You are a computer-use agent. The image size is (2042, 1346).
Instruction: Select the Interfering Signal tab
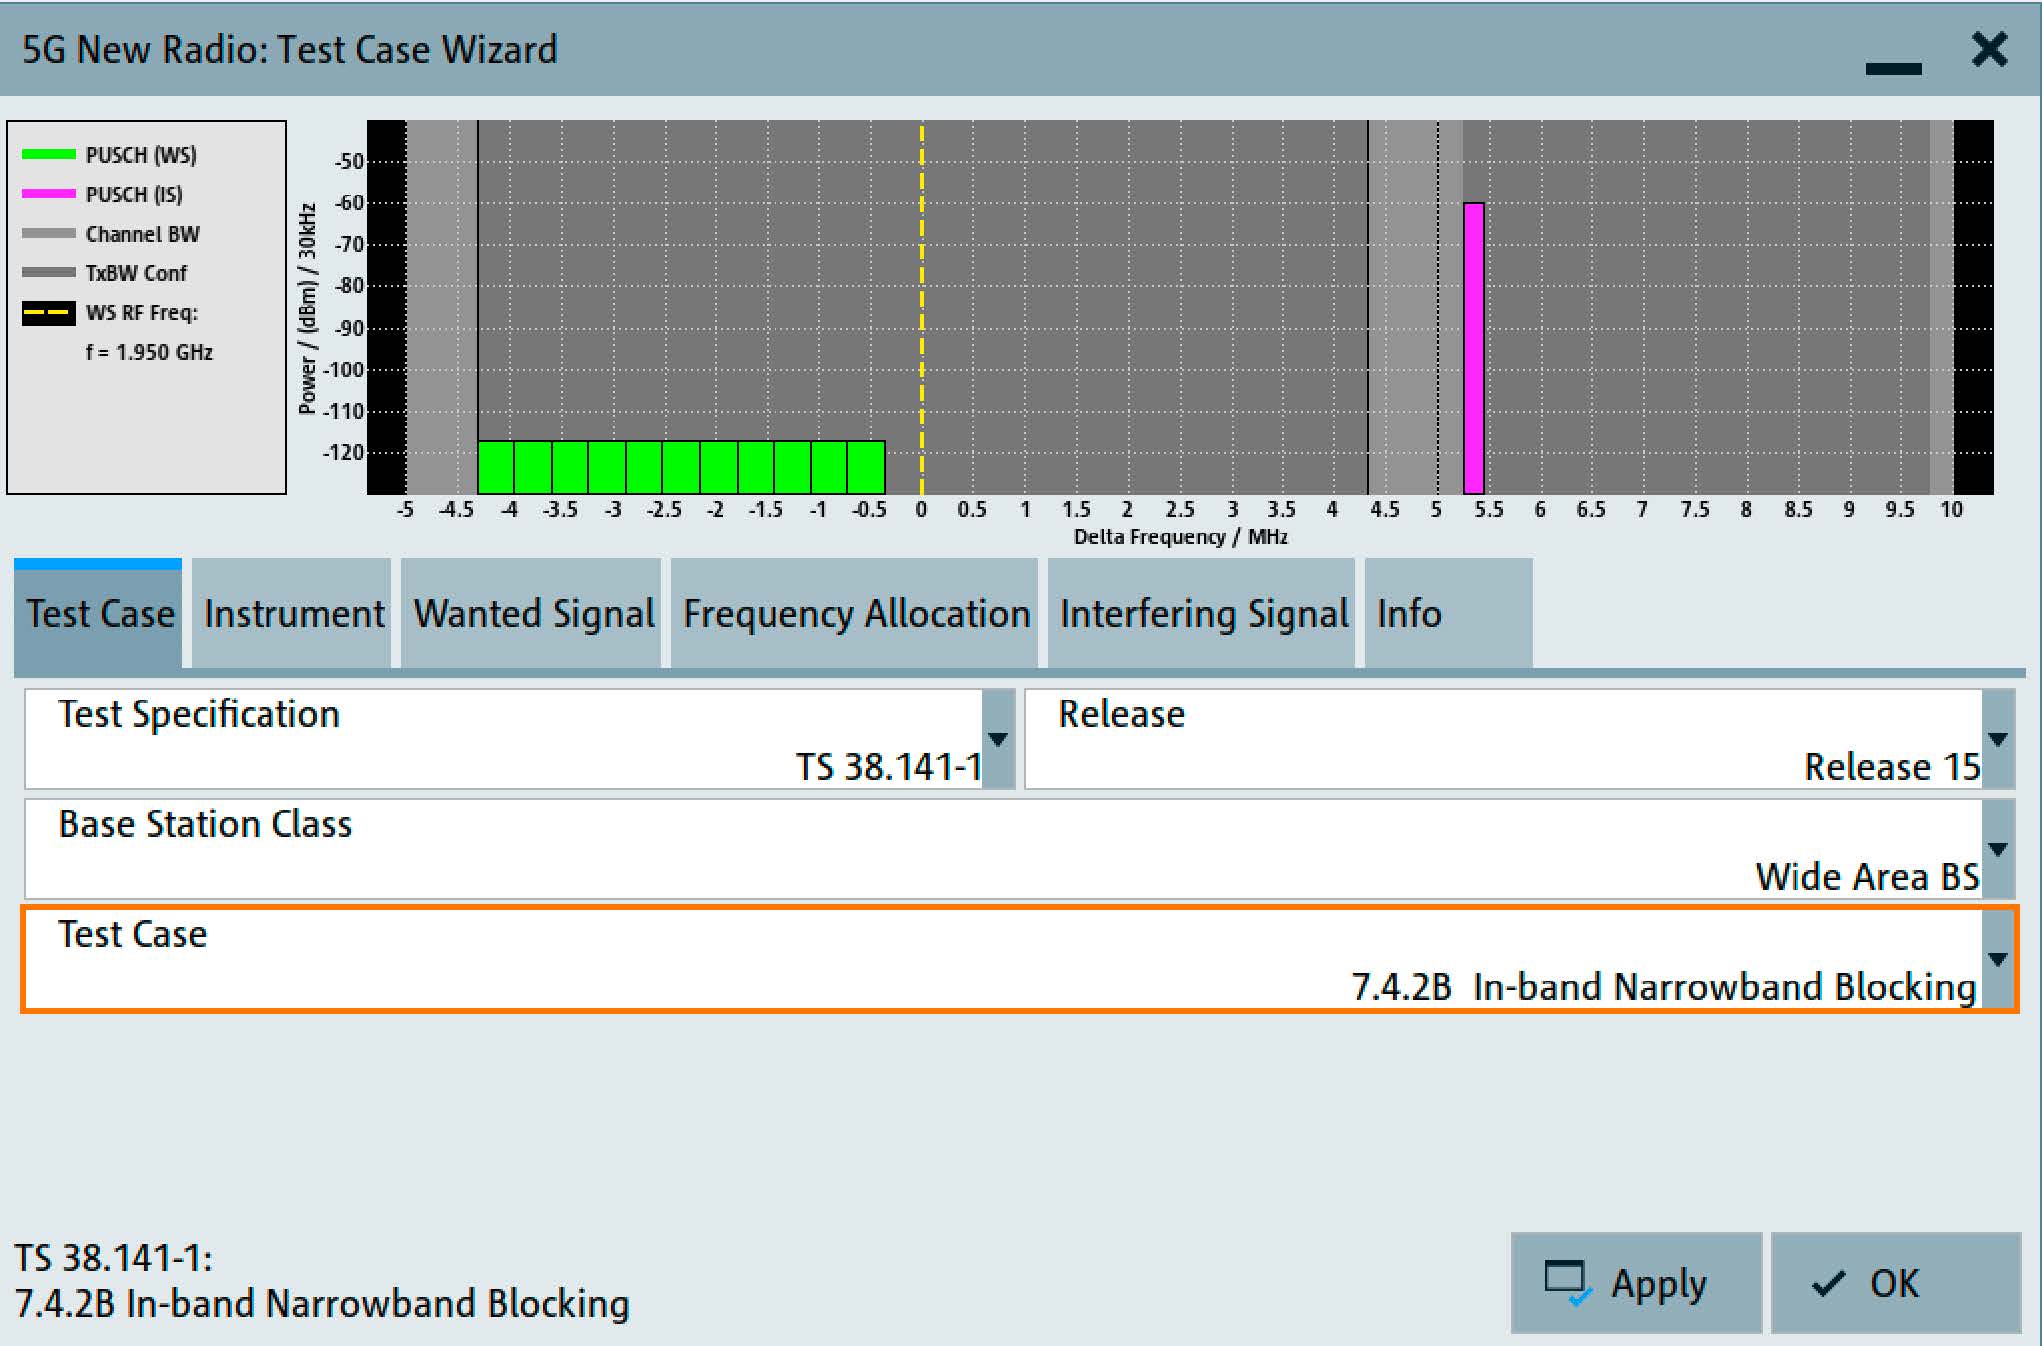click(1203, 613)
